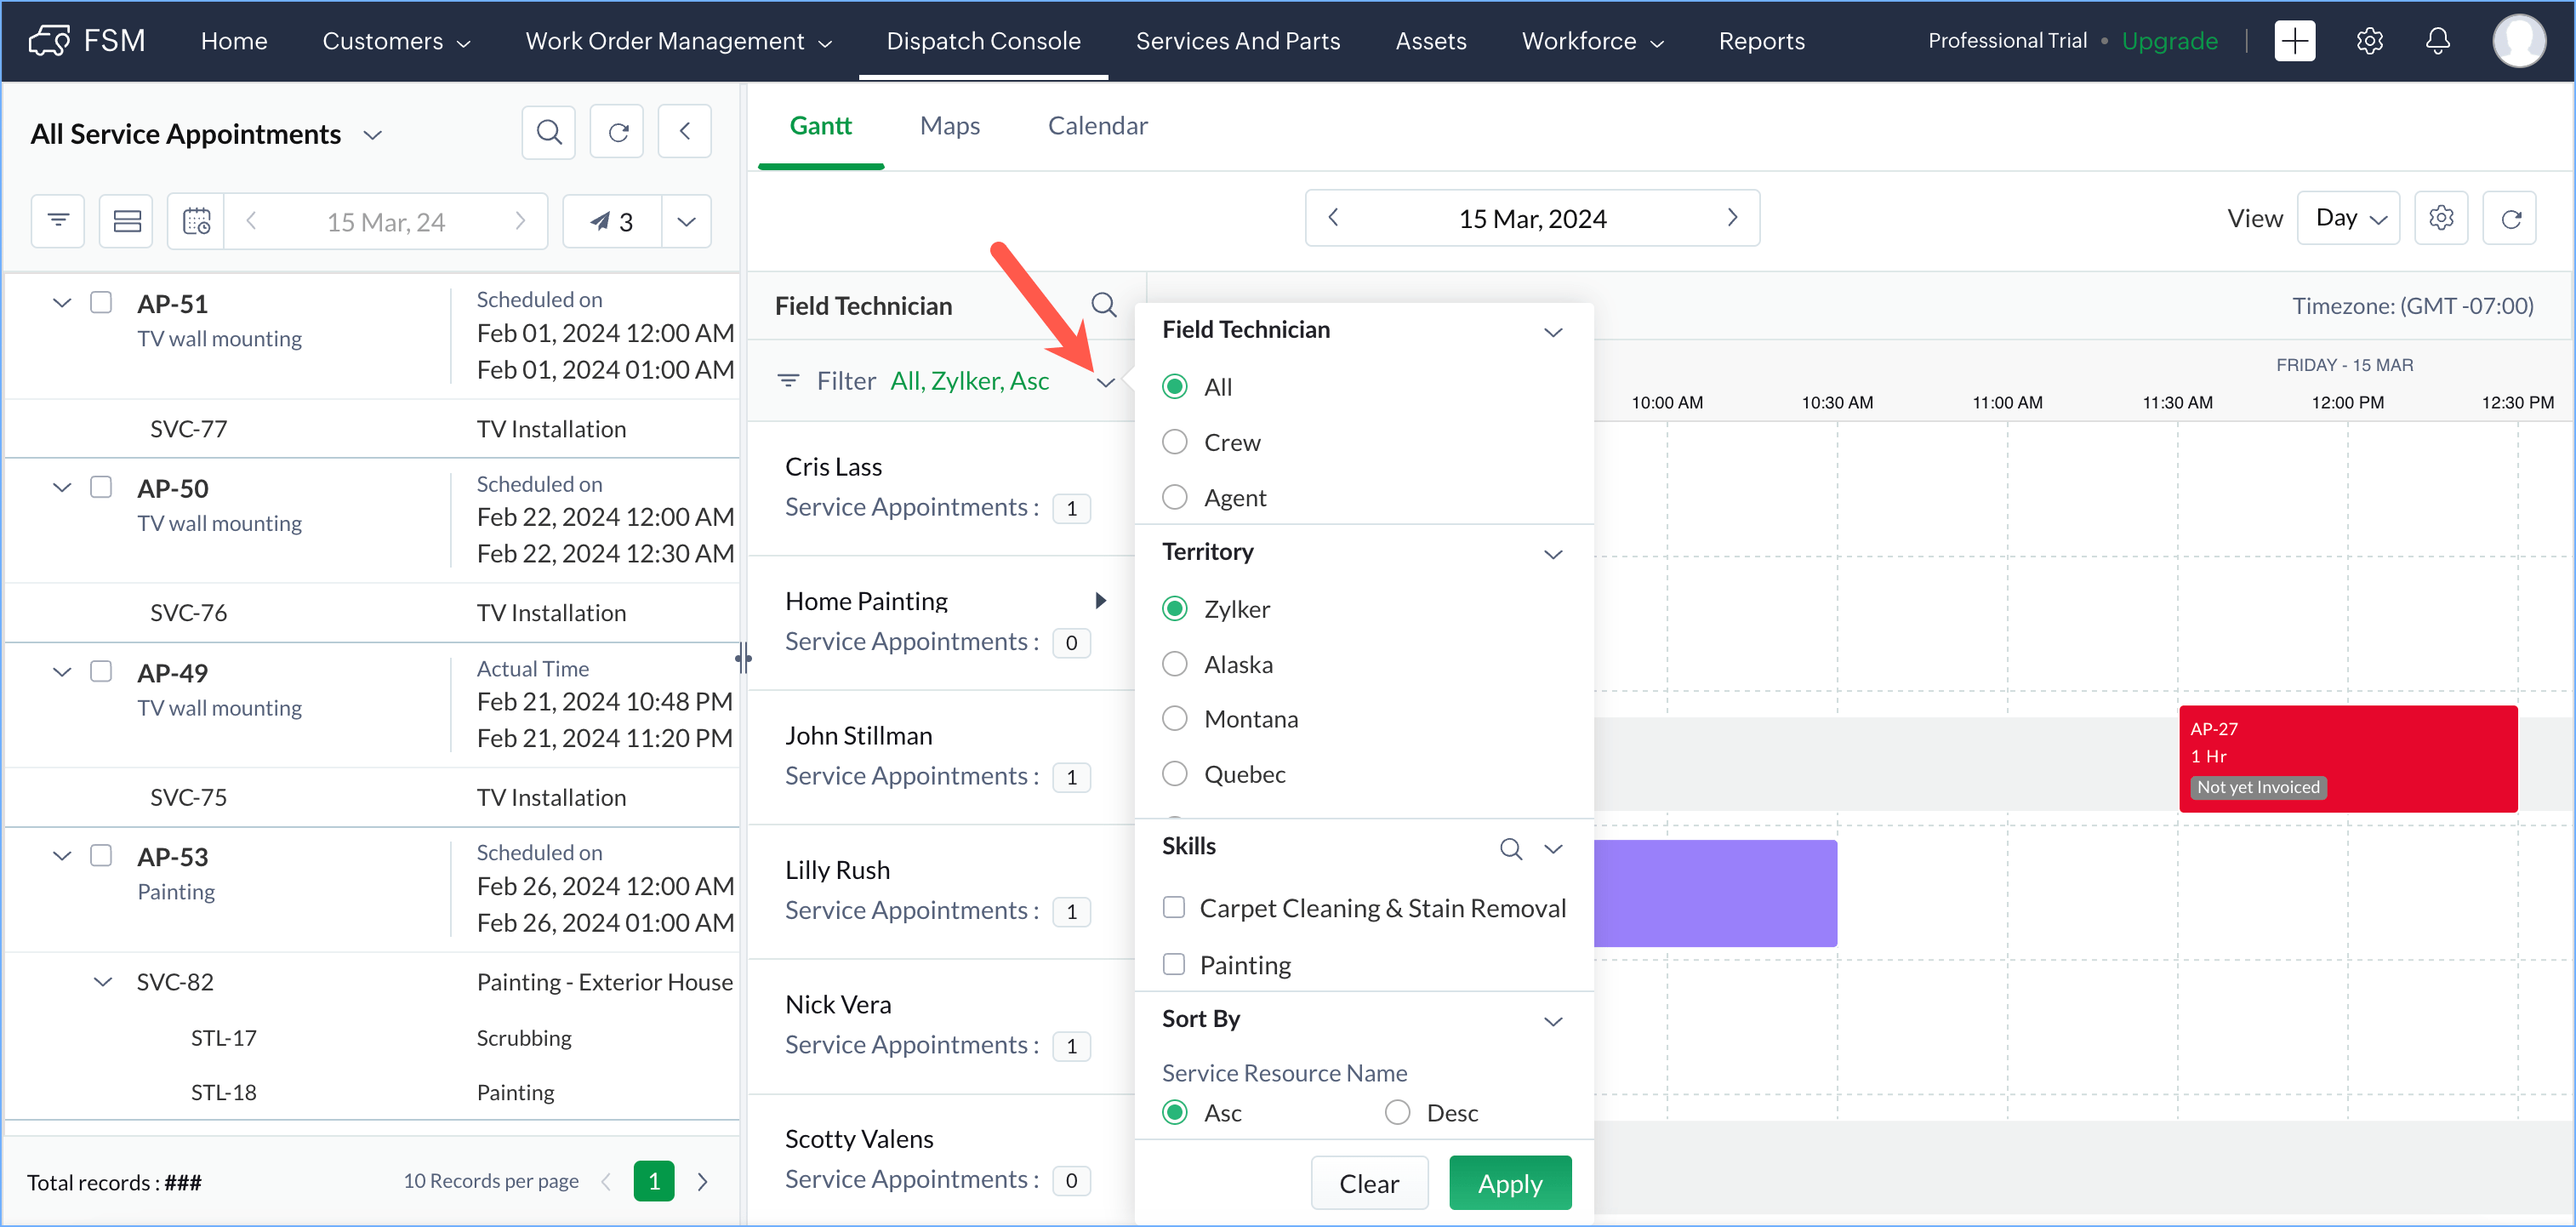
Task: Open the Services And Parts menu
Action: click(1237, 41)
